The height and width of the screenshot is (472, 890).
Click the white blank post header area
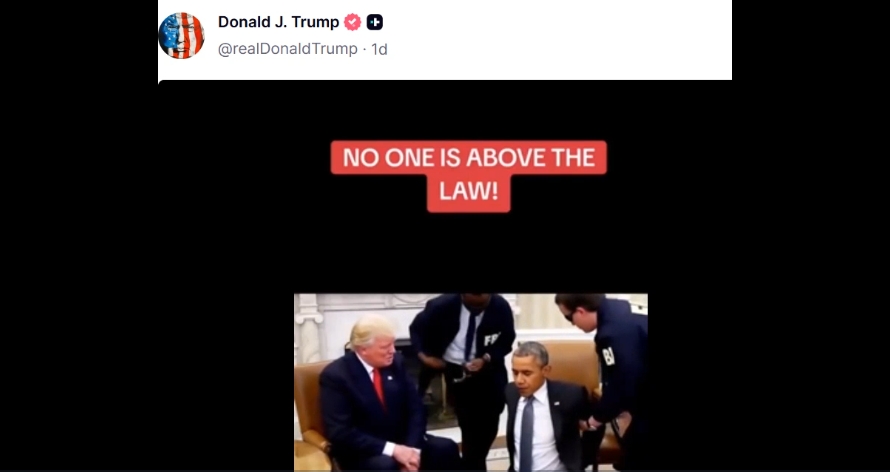pos(559,40)
